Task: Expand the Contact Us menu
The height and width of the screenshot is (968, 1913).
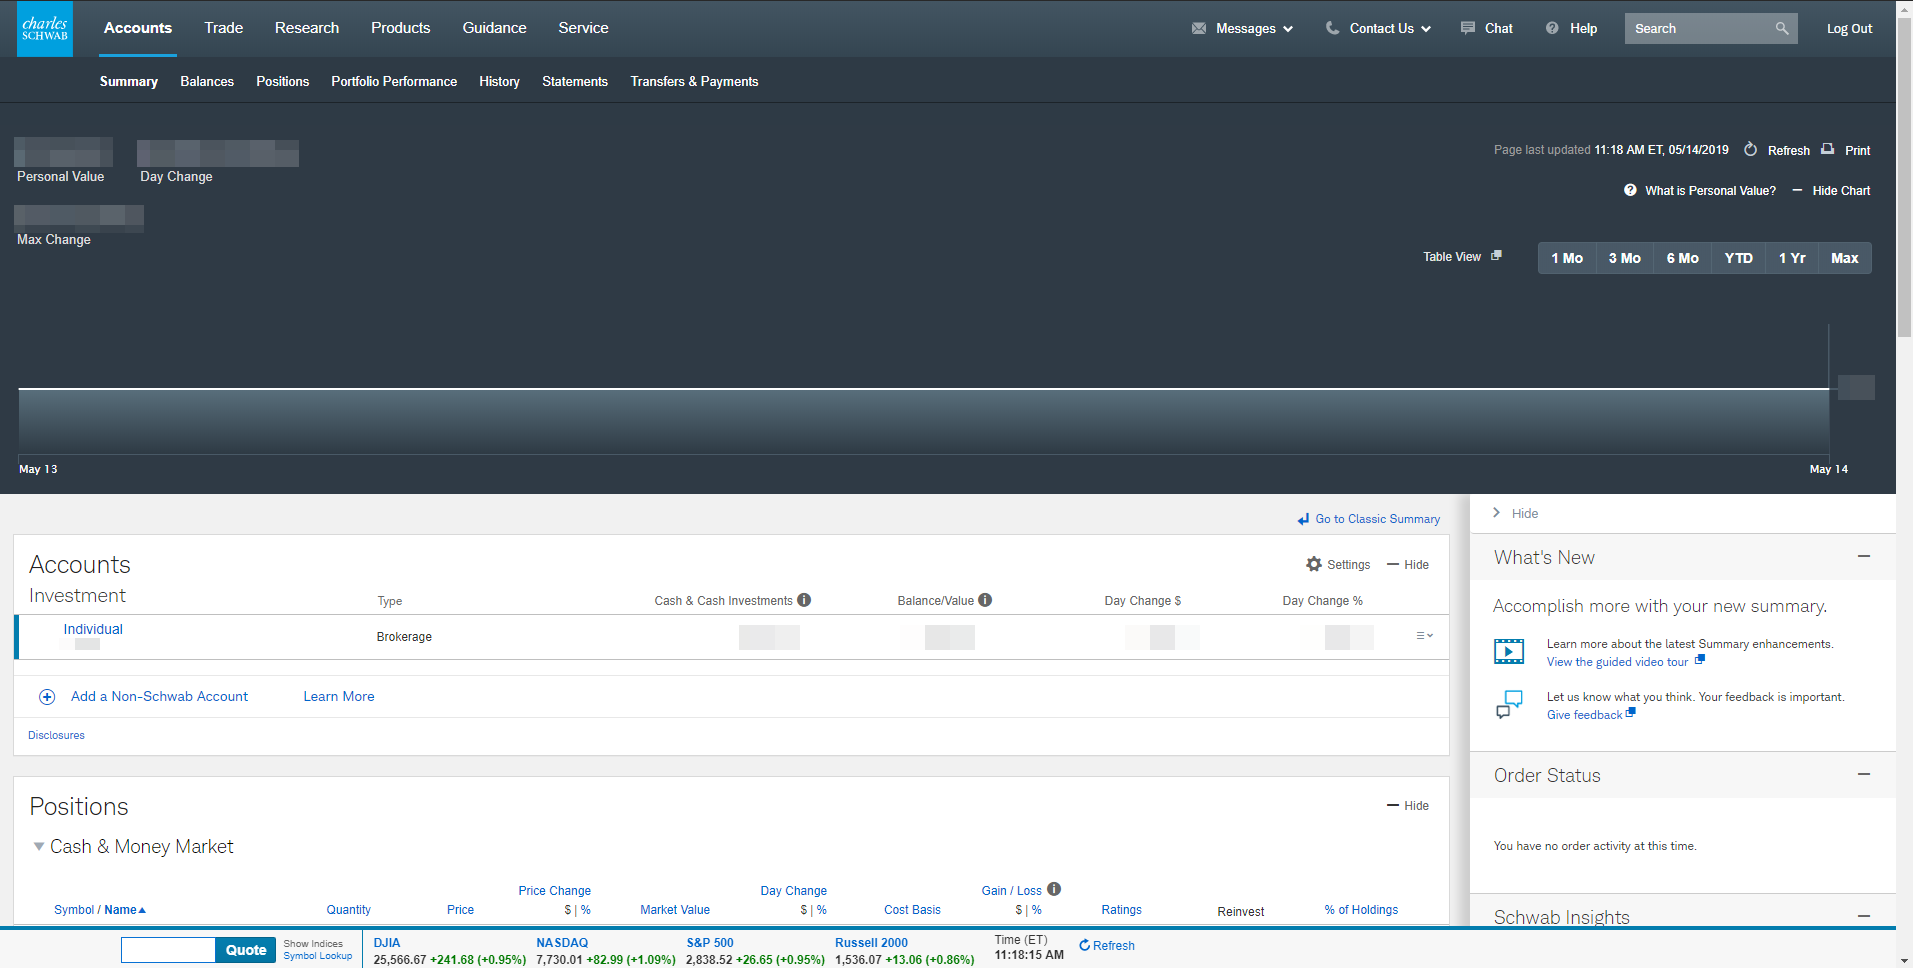Action: [x=1379, y=29]
